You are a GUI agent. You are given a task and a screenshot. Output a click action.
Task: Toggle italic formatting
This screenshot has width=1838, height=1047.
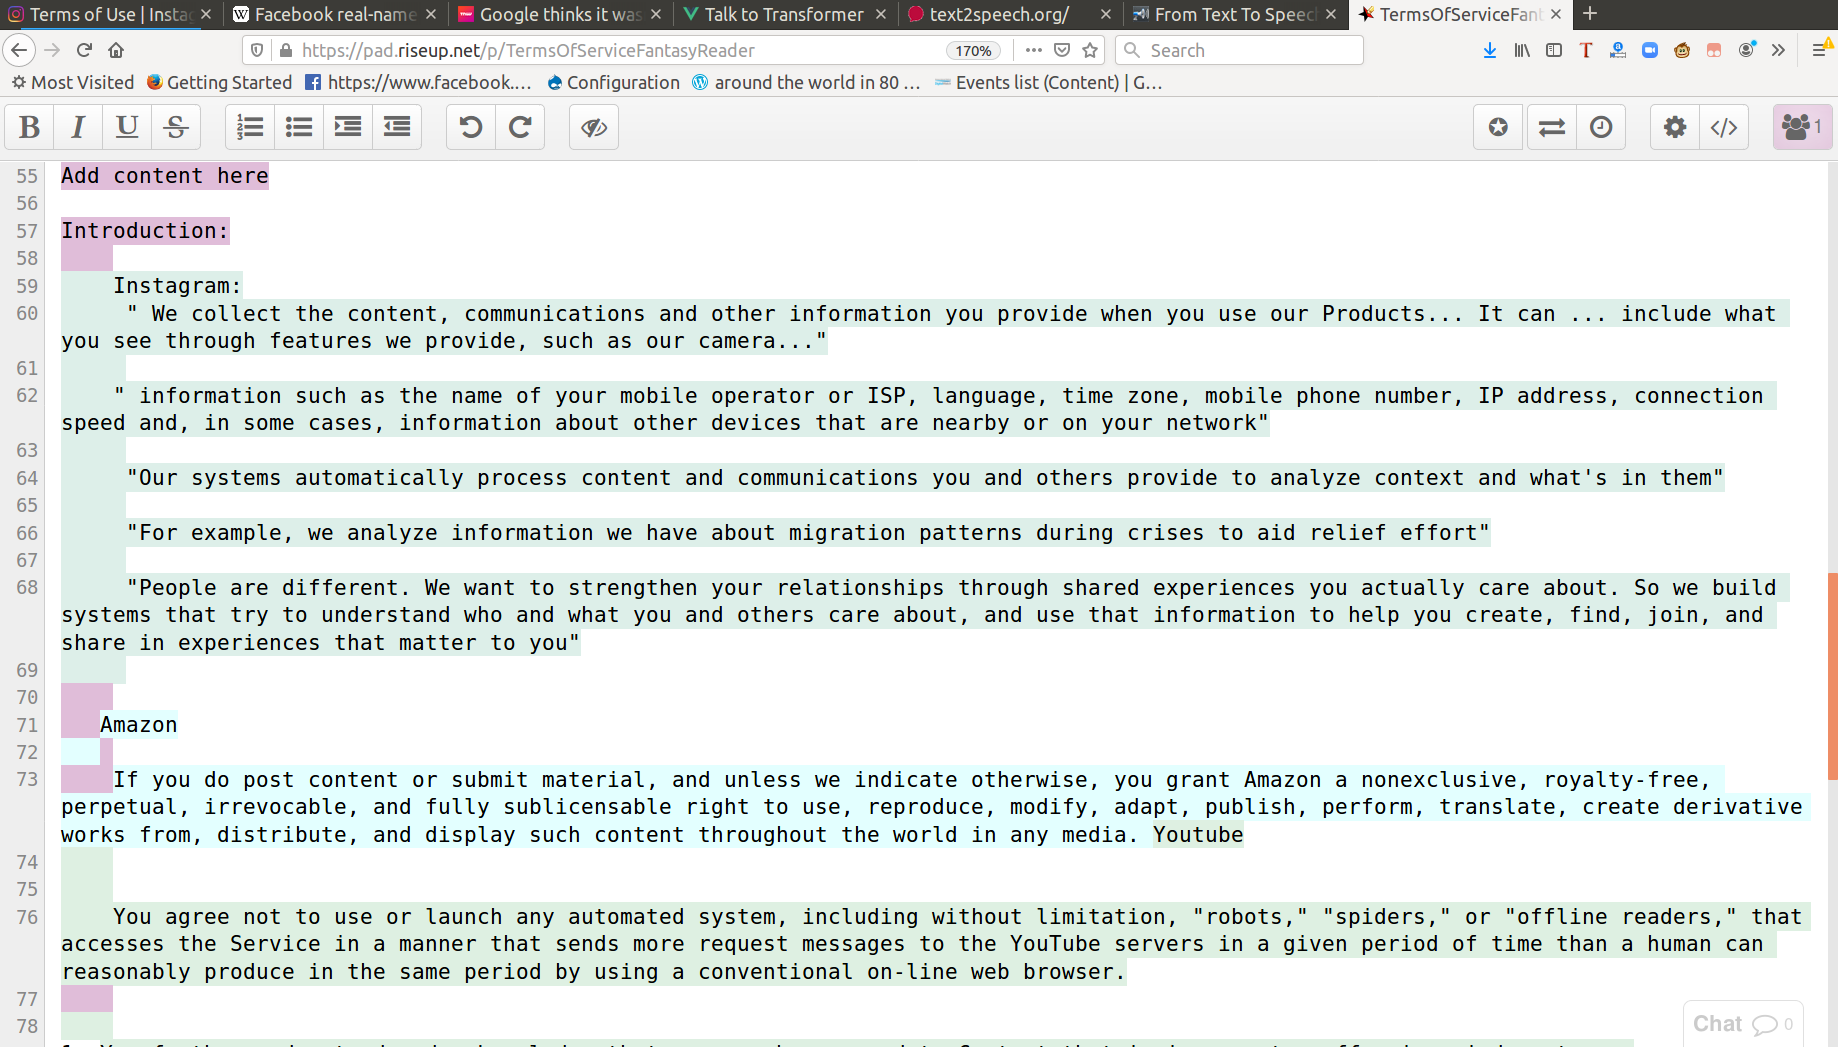click(78, 127)
